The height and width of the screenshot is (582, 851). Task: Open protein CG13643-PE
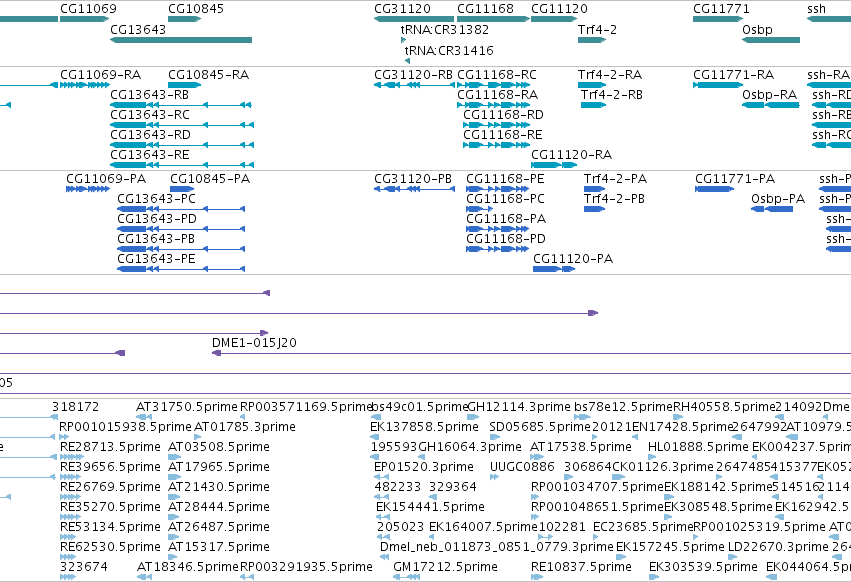pos(156,259)
